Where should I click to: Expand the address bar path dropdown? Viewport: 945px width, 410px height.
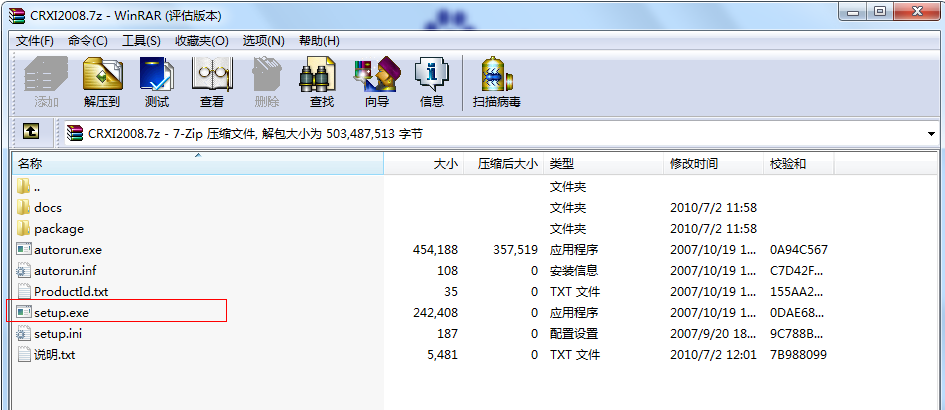coord(931,133)
